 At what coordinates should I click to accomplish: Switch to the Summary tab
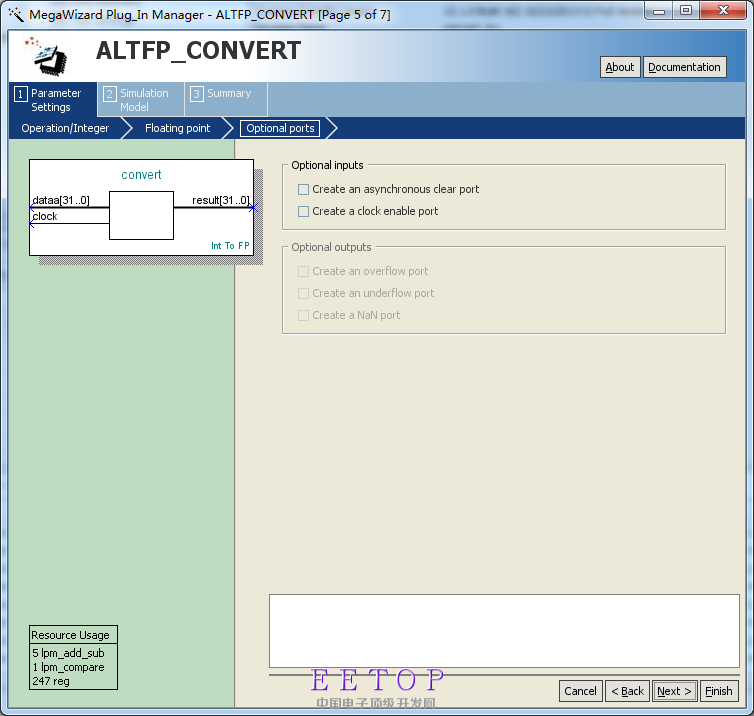click(x=226, y=100)
